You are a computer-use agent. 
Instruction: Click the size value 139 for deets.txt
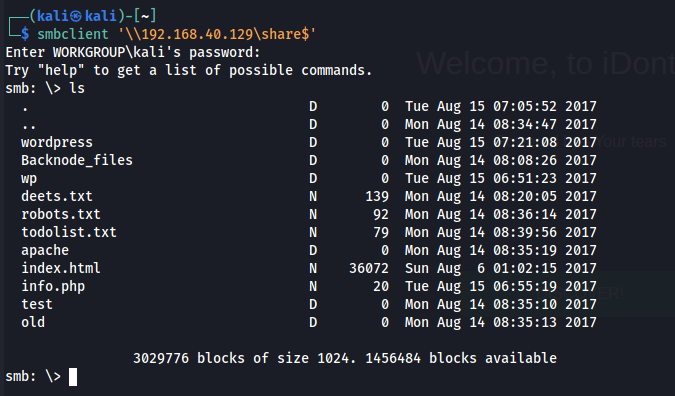point(377,196)
